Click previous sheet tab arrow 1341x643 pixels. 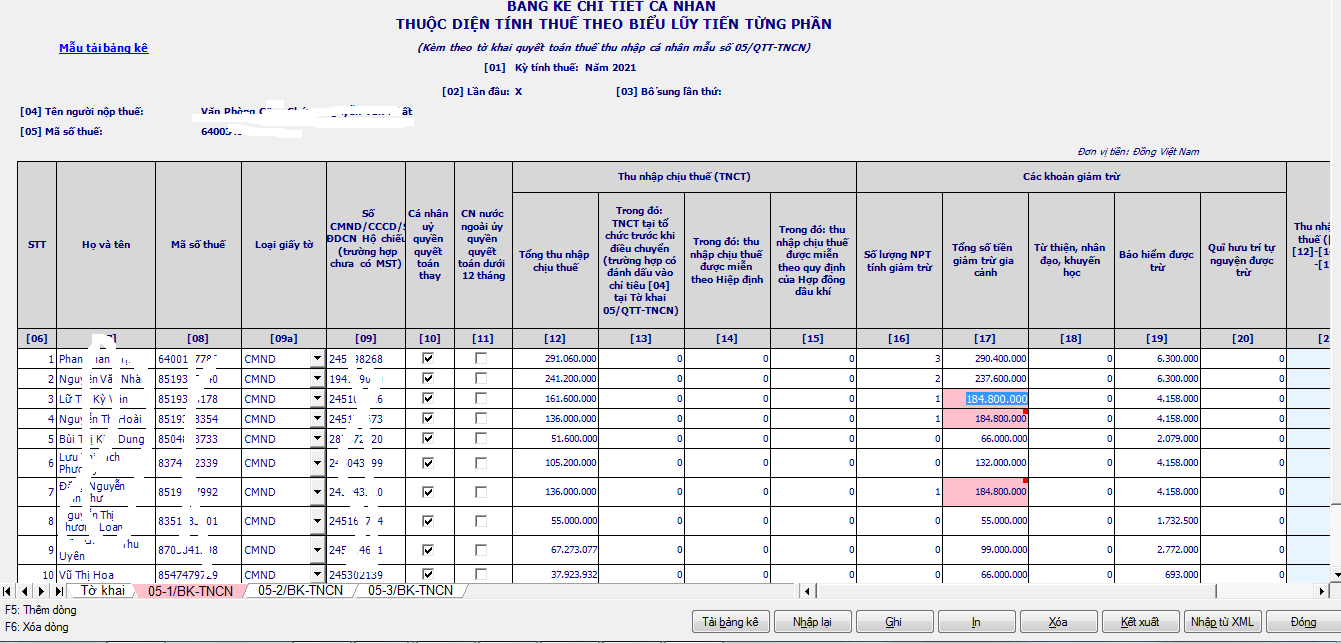pyautogui.click(x=23, y=591)
